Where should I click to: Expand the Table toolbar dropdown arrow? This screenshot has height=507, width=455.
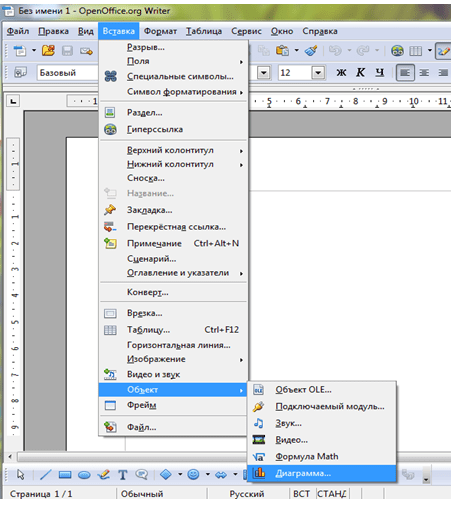coord(430,51)
